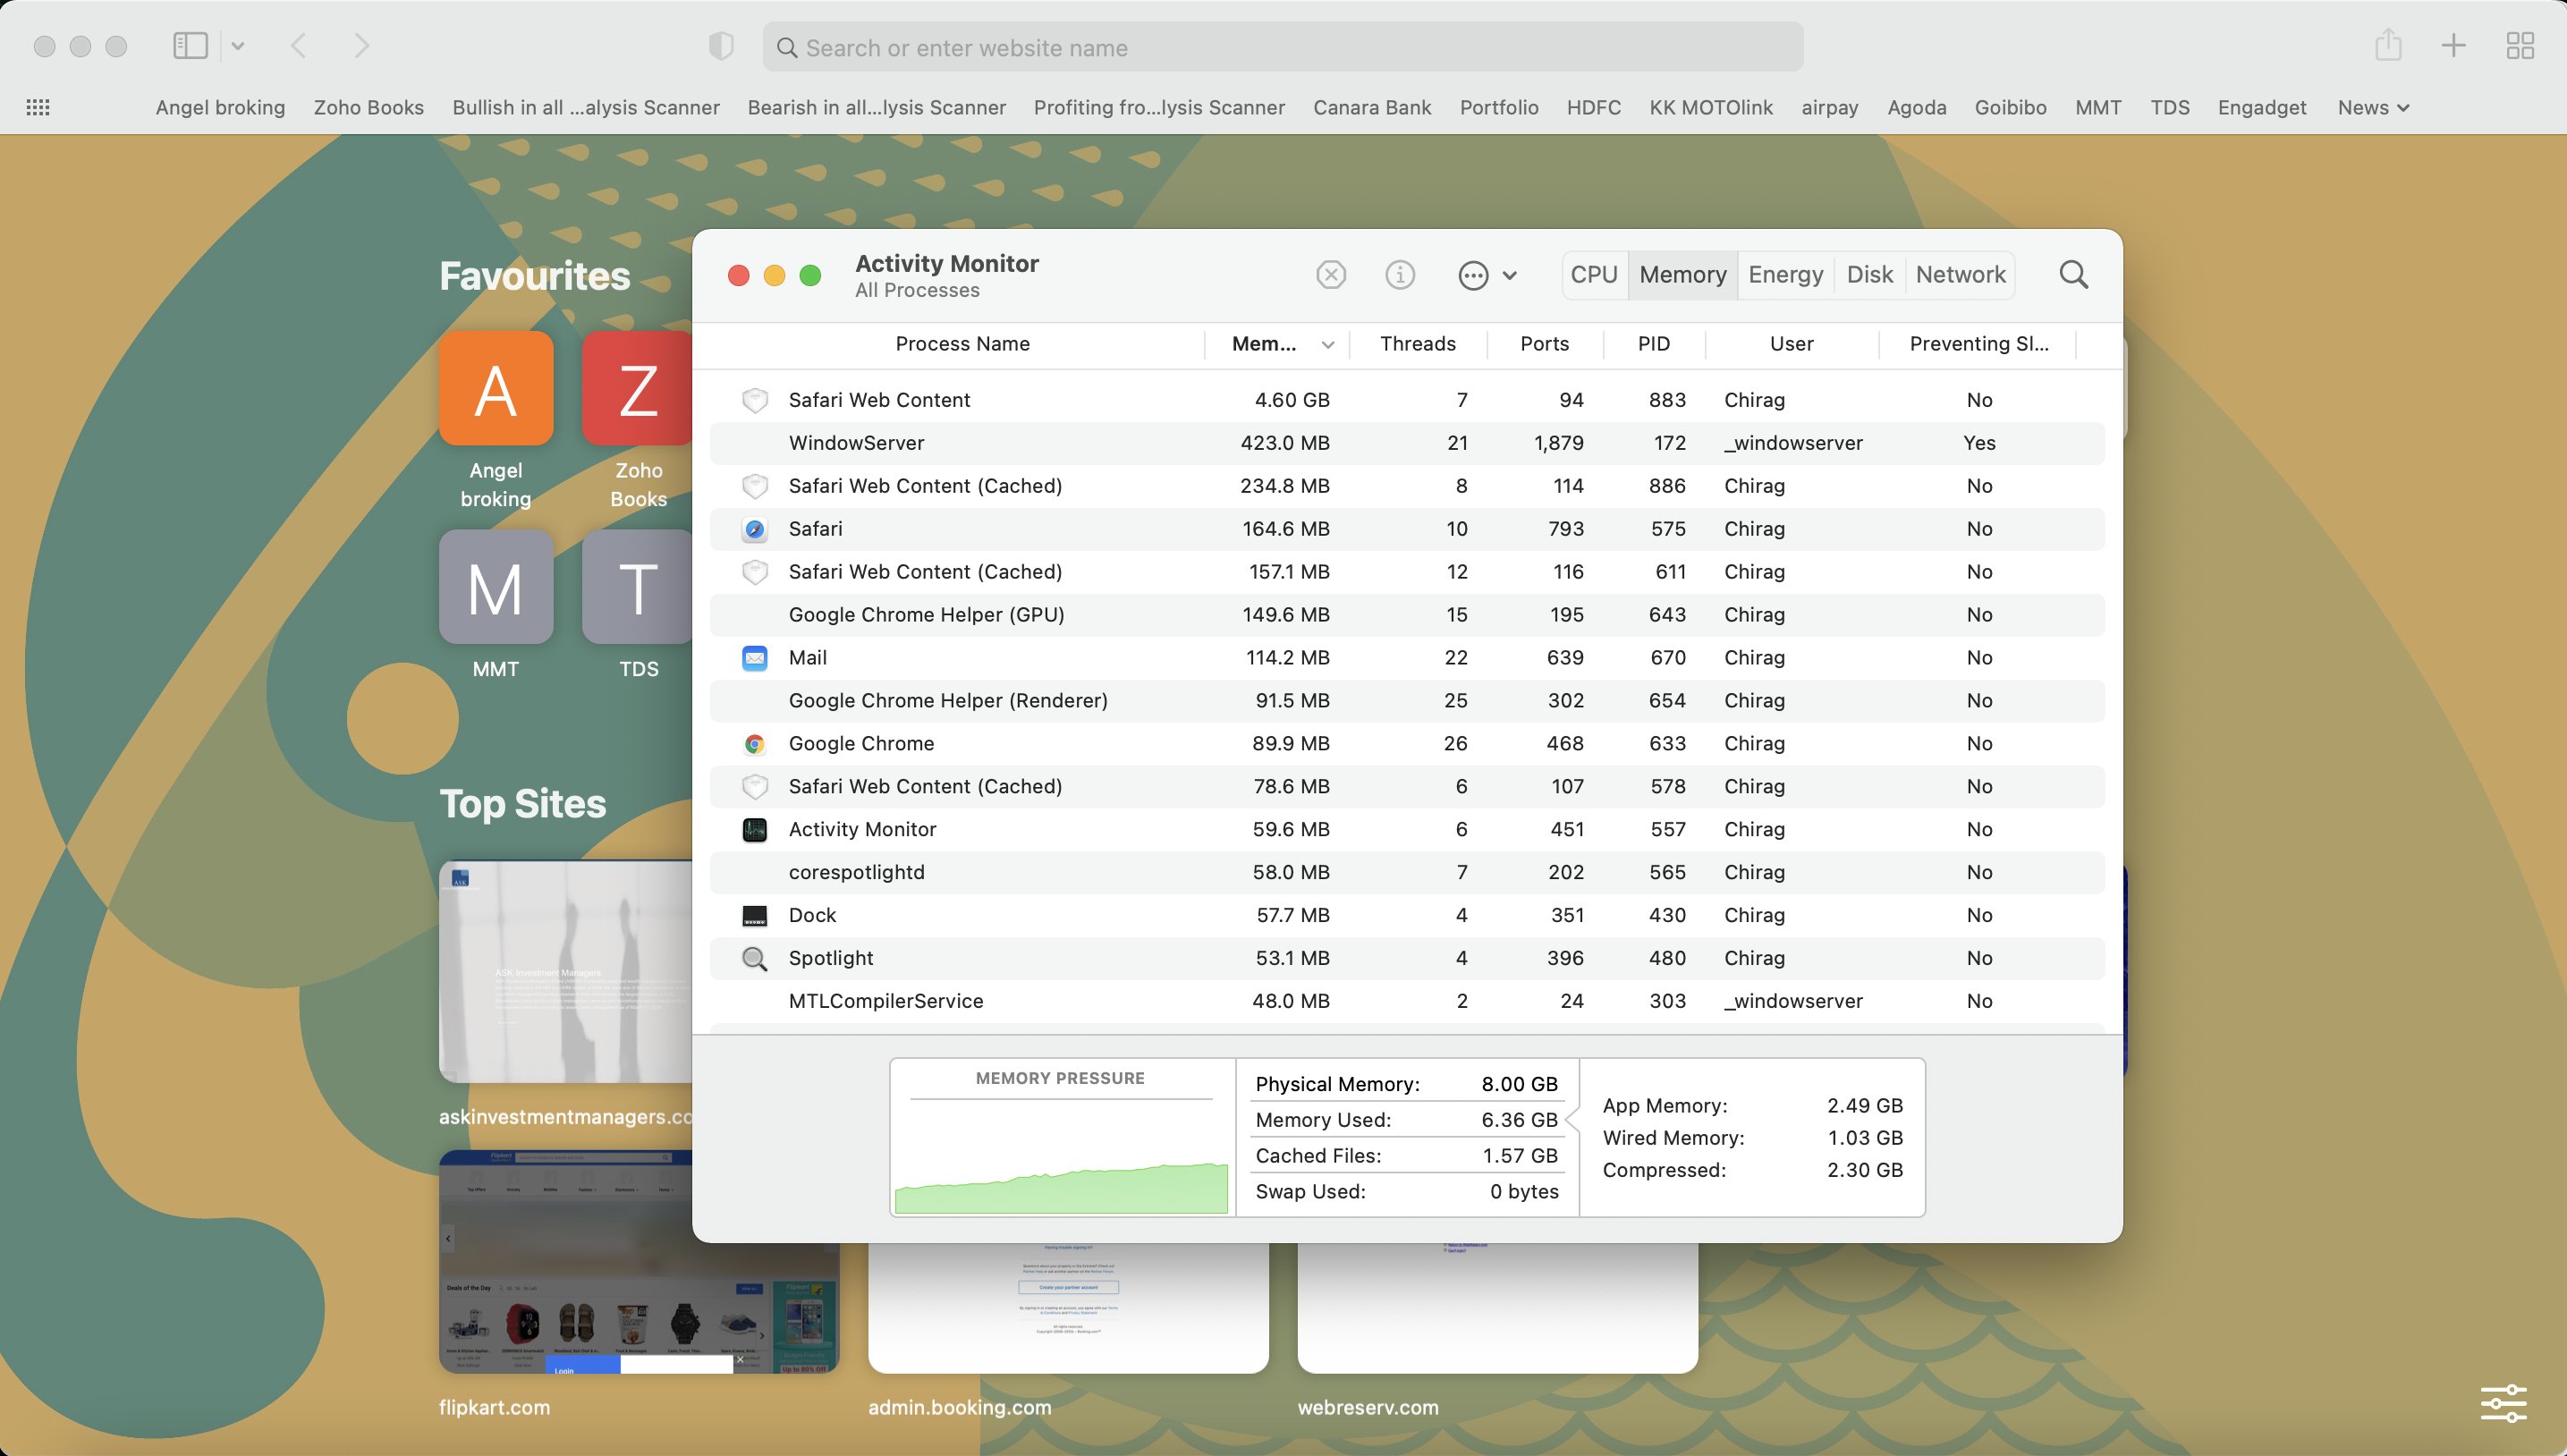Image resolution: width=2567 pixels, height=1456 pixels.
Task: Open the Canara Bank bookmark
Action: 1371,107
